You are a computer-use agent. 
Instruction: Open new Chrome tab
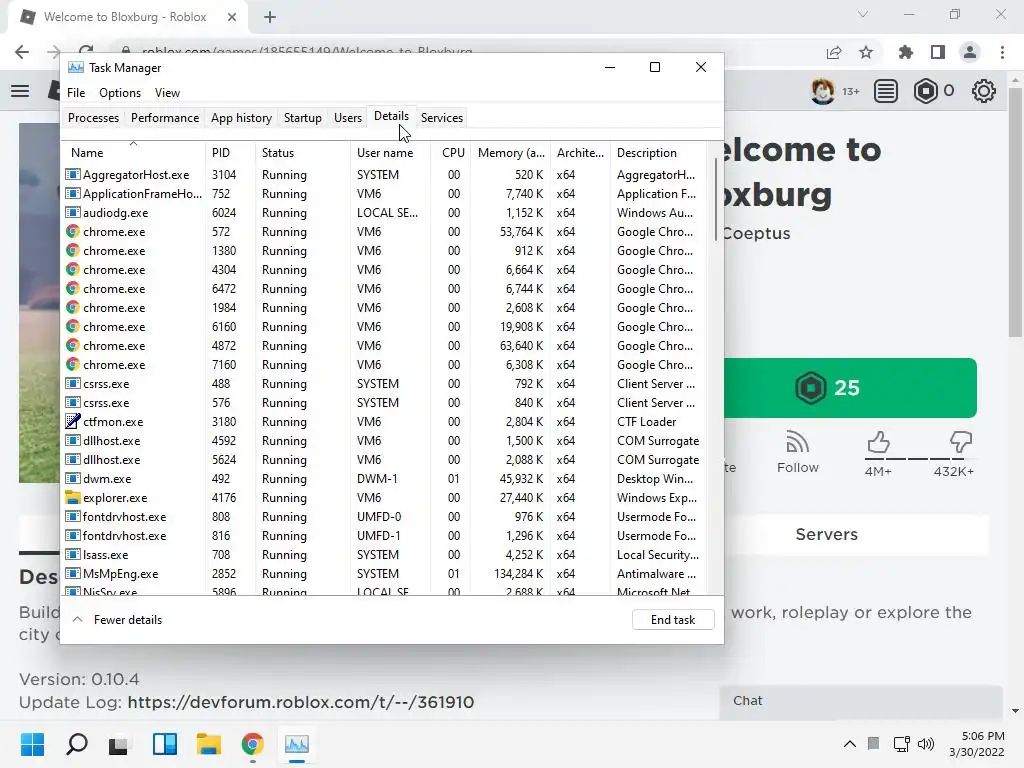270,17
